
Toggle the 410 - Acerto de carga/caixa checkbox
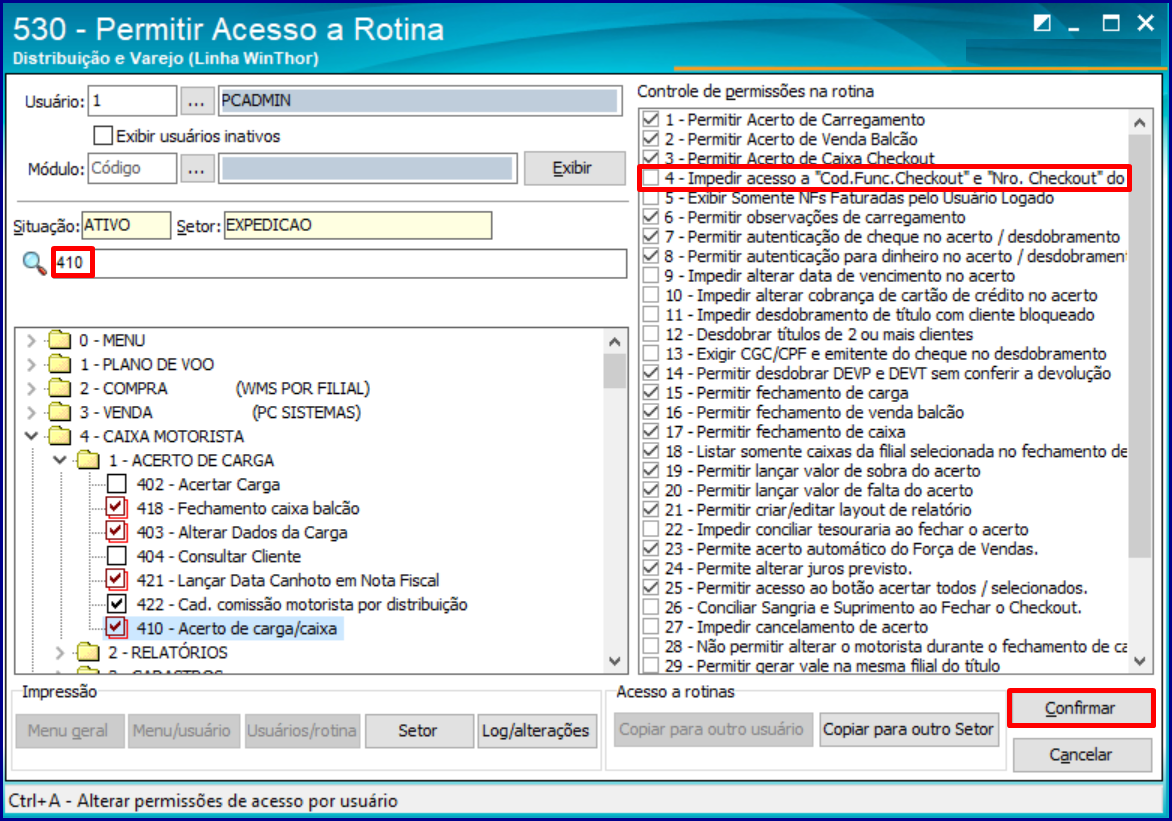click(117, 628)
